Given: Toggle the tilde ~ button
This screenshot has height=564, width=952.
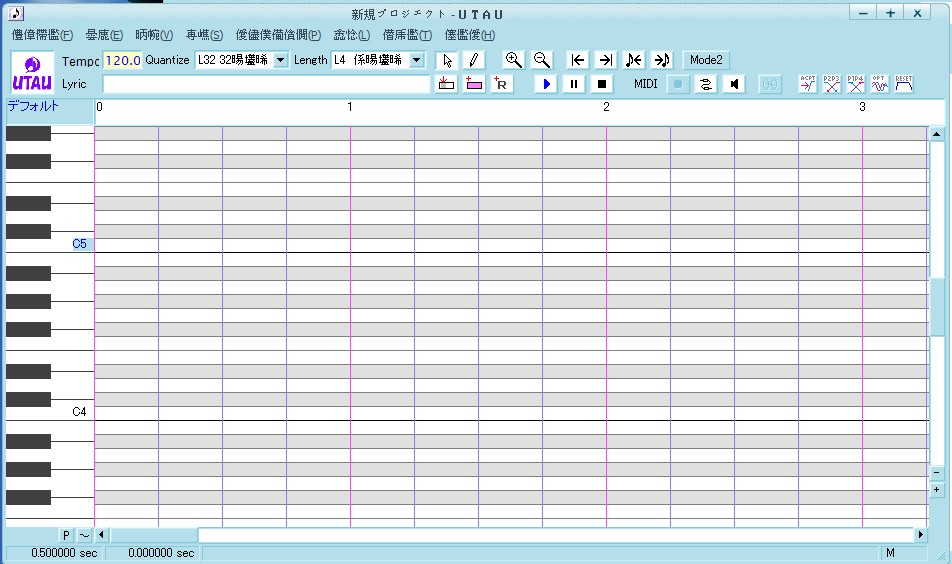Looking at the screenshot, I should tap(84, 535).
